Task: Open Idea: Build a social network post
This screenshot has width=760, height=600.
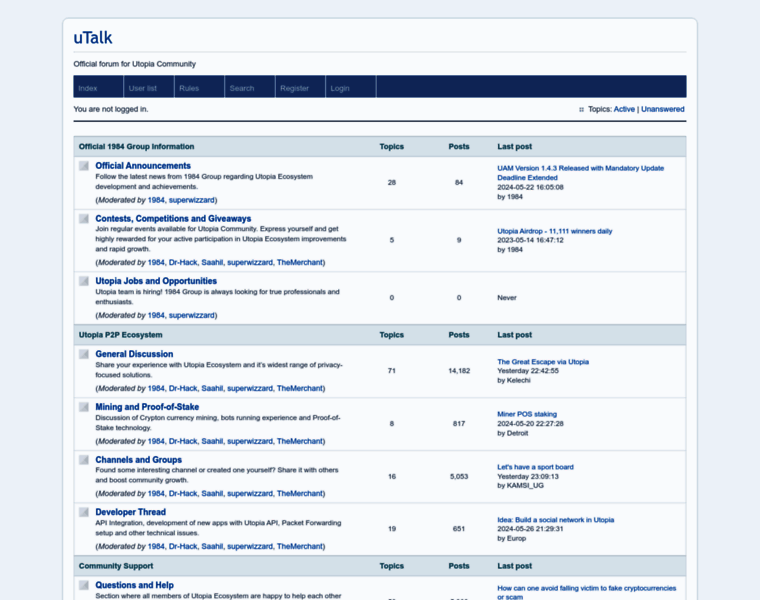Action: [555, 520]
